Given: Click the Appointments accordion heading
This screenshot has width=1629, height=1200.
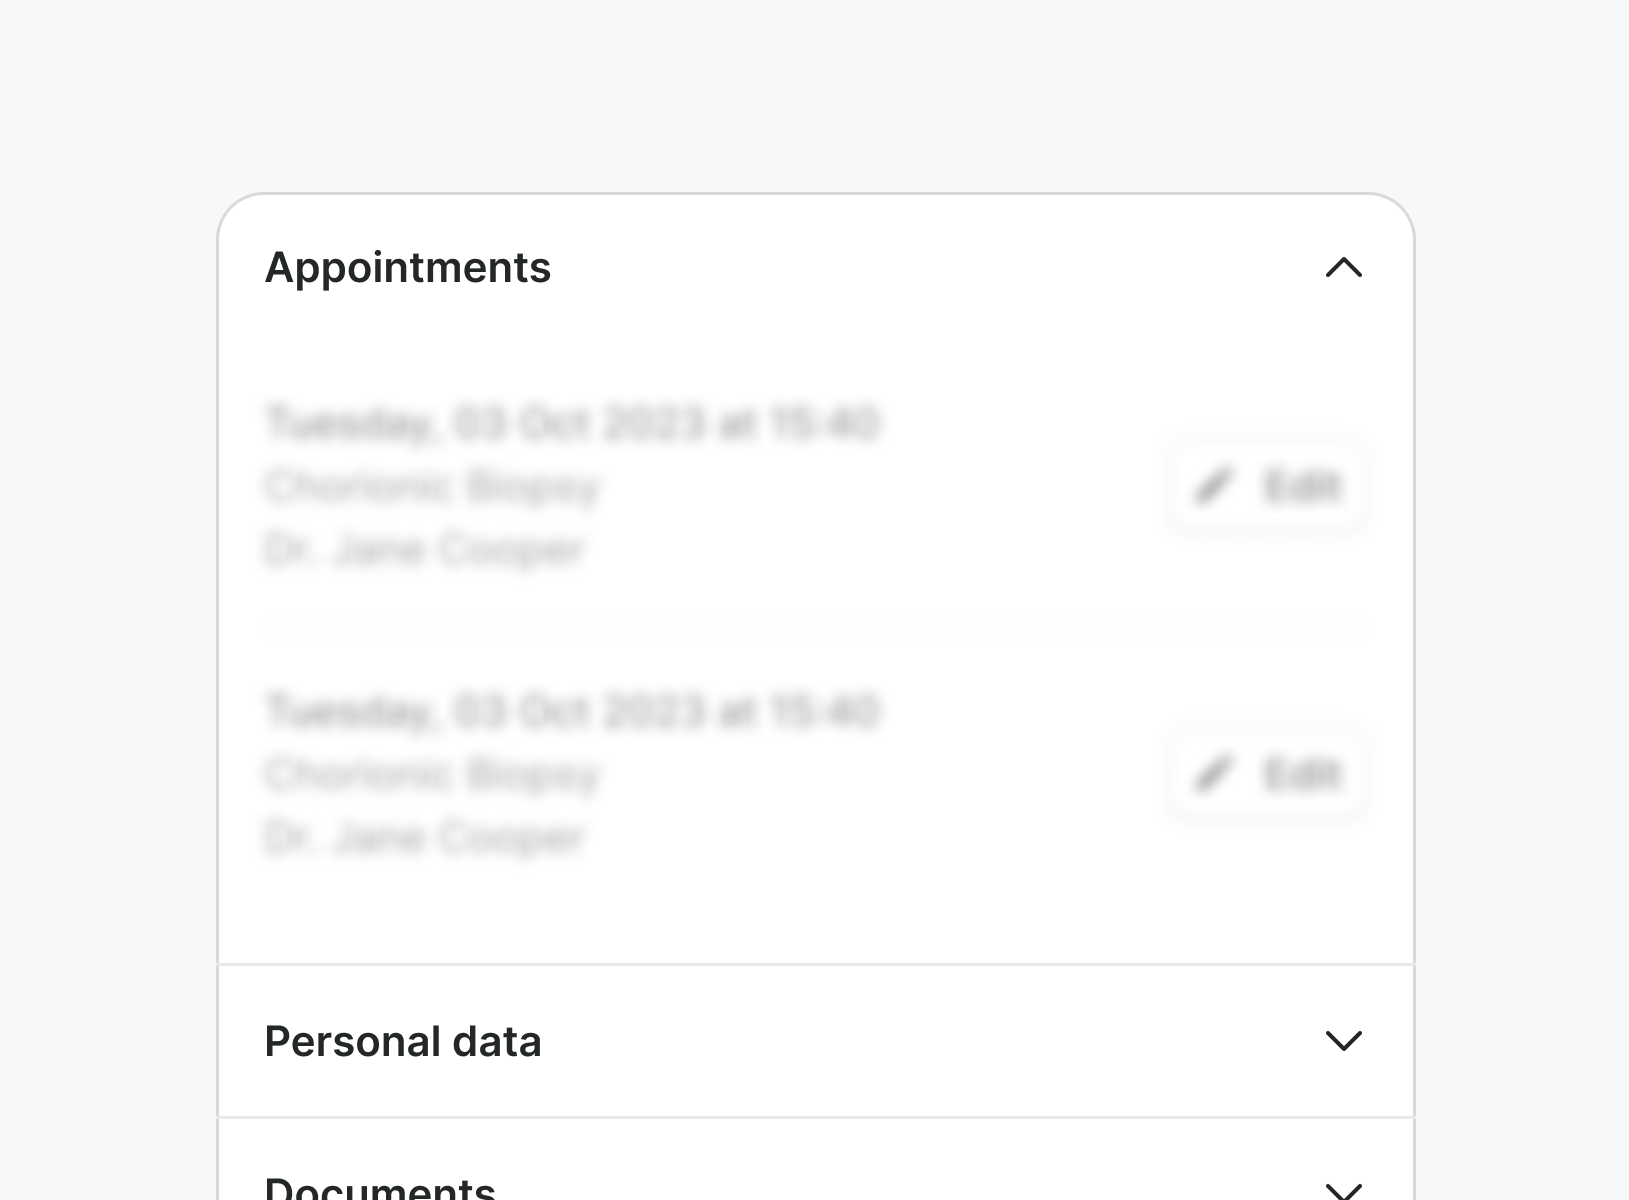Looking at the screenshot, I should (x=407, y=267).
